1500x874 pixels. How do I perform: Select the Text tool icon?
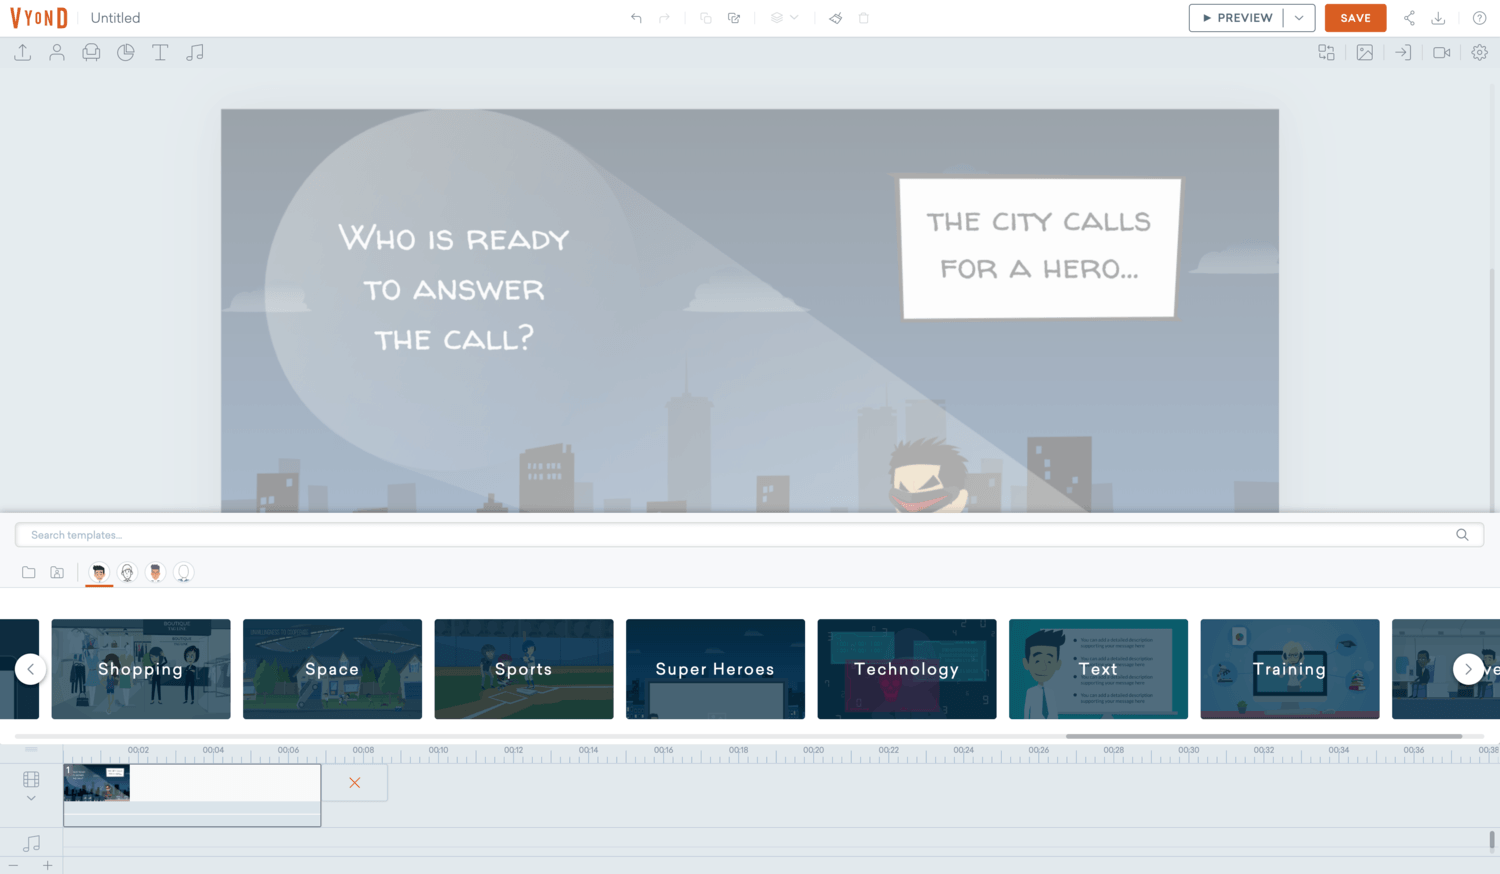tap(160, 52)
